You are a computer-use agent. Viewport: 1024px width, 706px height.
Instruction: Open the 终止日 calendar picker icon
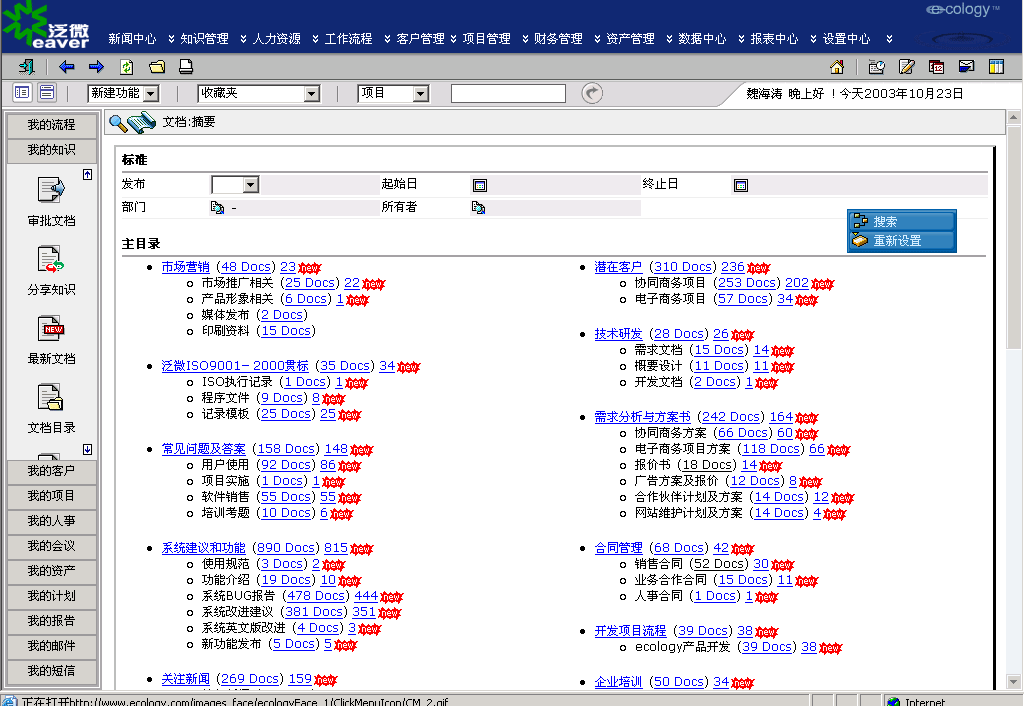pyautogui.click(x=741, y=185)
